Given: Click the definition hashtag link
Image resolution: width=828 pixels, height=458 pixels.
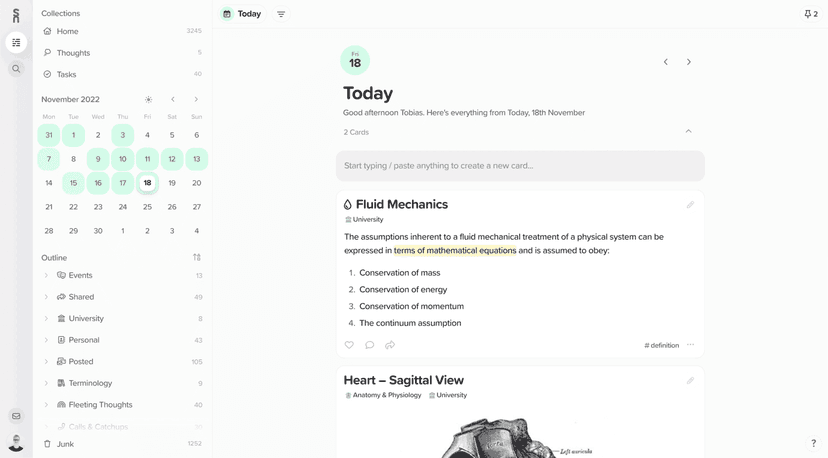Looking at the screenshot, I should 661,345.
